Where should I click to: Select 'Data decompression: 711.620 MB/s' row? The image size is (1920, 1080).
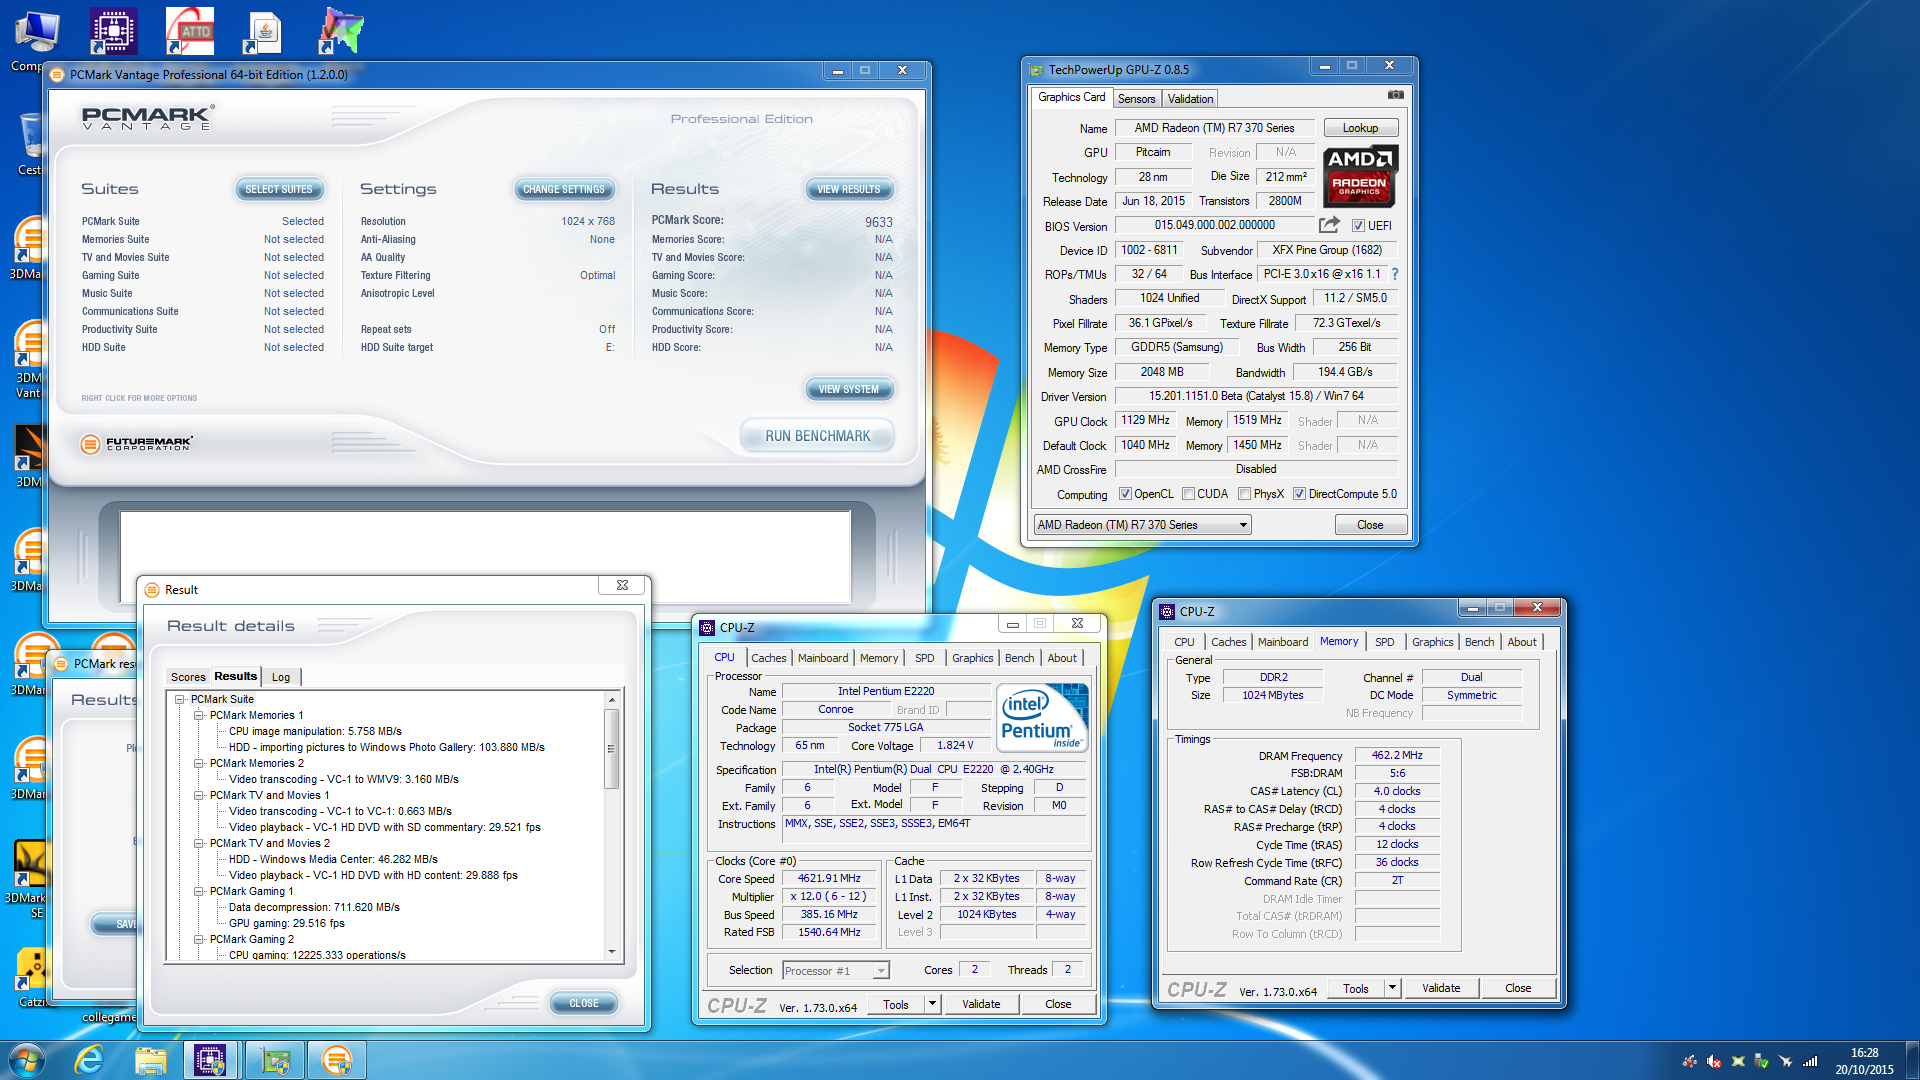point(314,908)
